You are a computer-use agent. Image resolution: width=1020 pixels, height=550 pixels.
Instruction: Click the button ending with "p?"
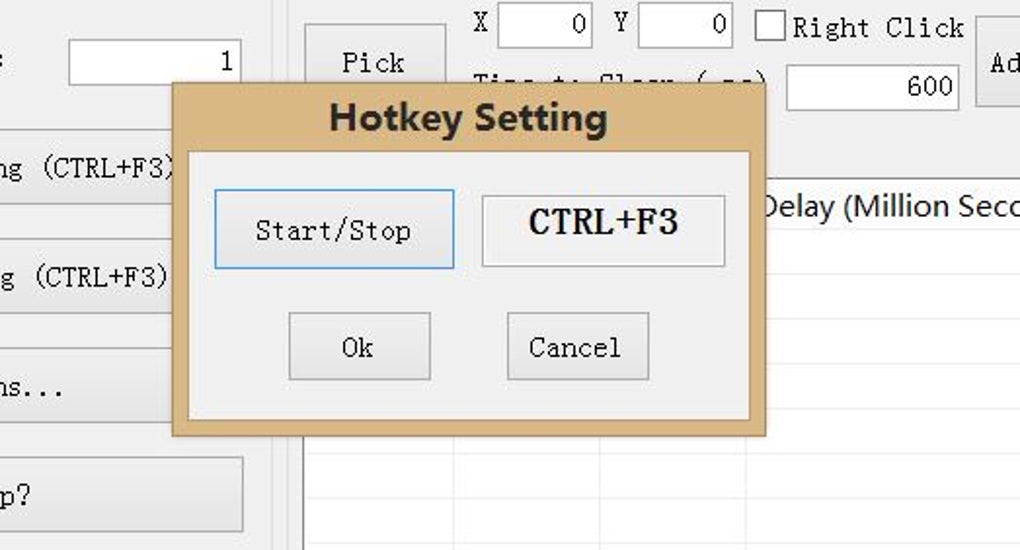pyautogui.click(x=120, y=495)
